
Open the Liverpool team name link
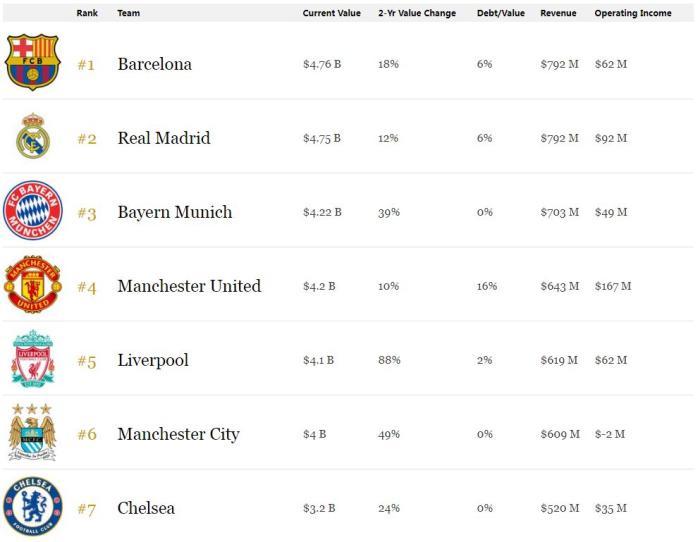coord(153,360)
